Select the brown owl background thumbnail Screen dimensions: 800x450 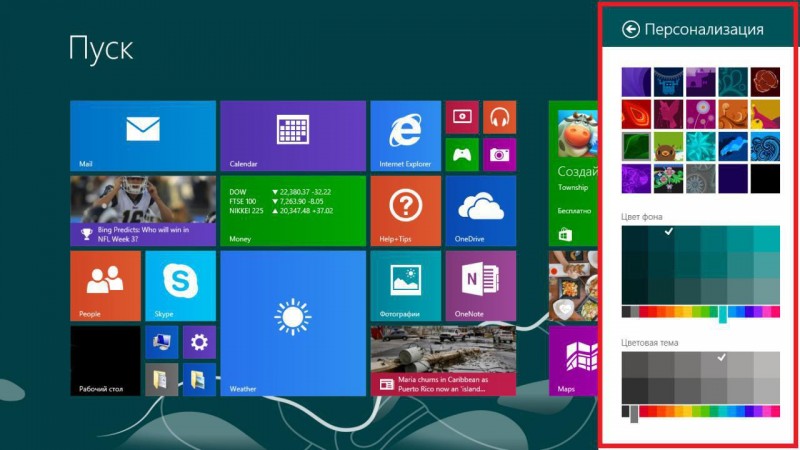point(668,146)
